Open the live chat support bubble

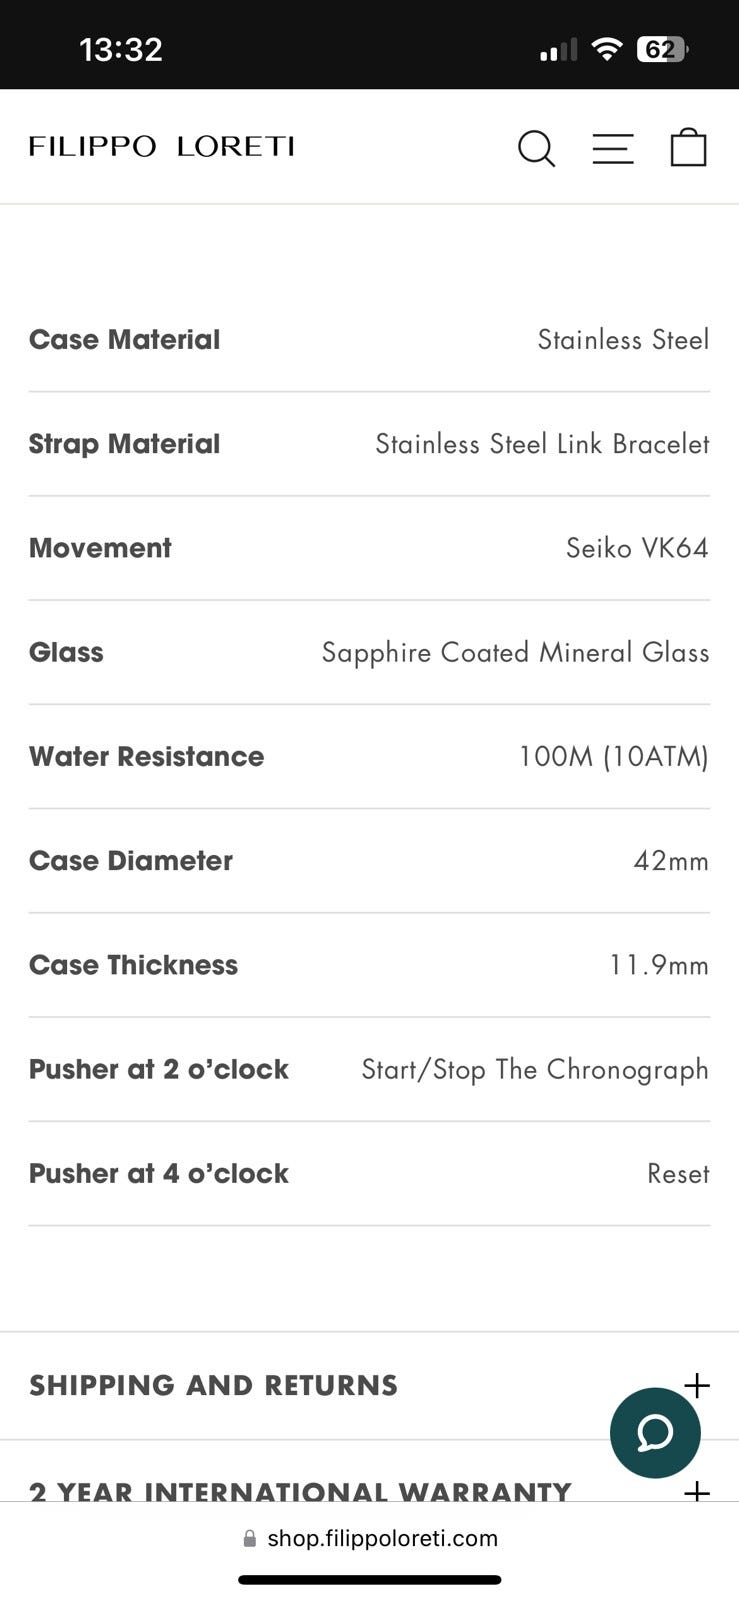[x=655, y=1432]
